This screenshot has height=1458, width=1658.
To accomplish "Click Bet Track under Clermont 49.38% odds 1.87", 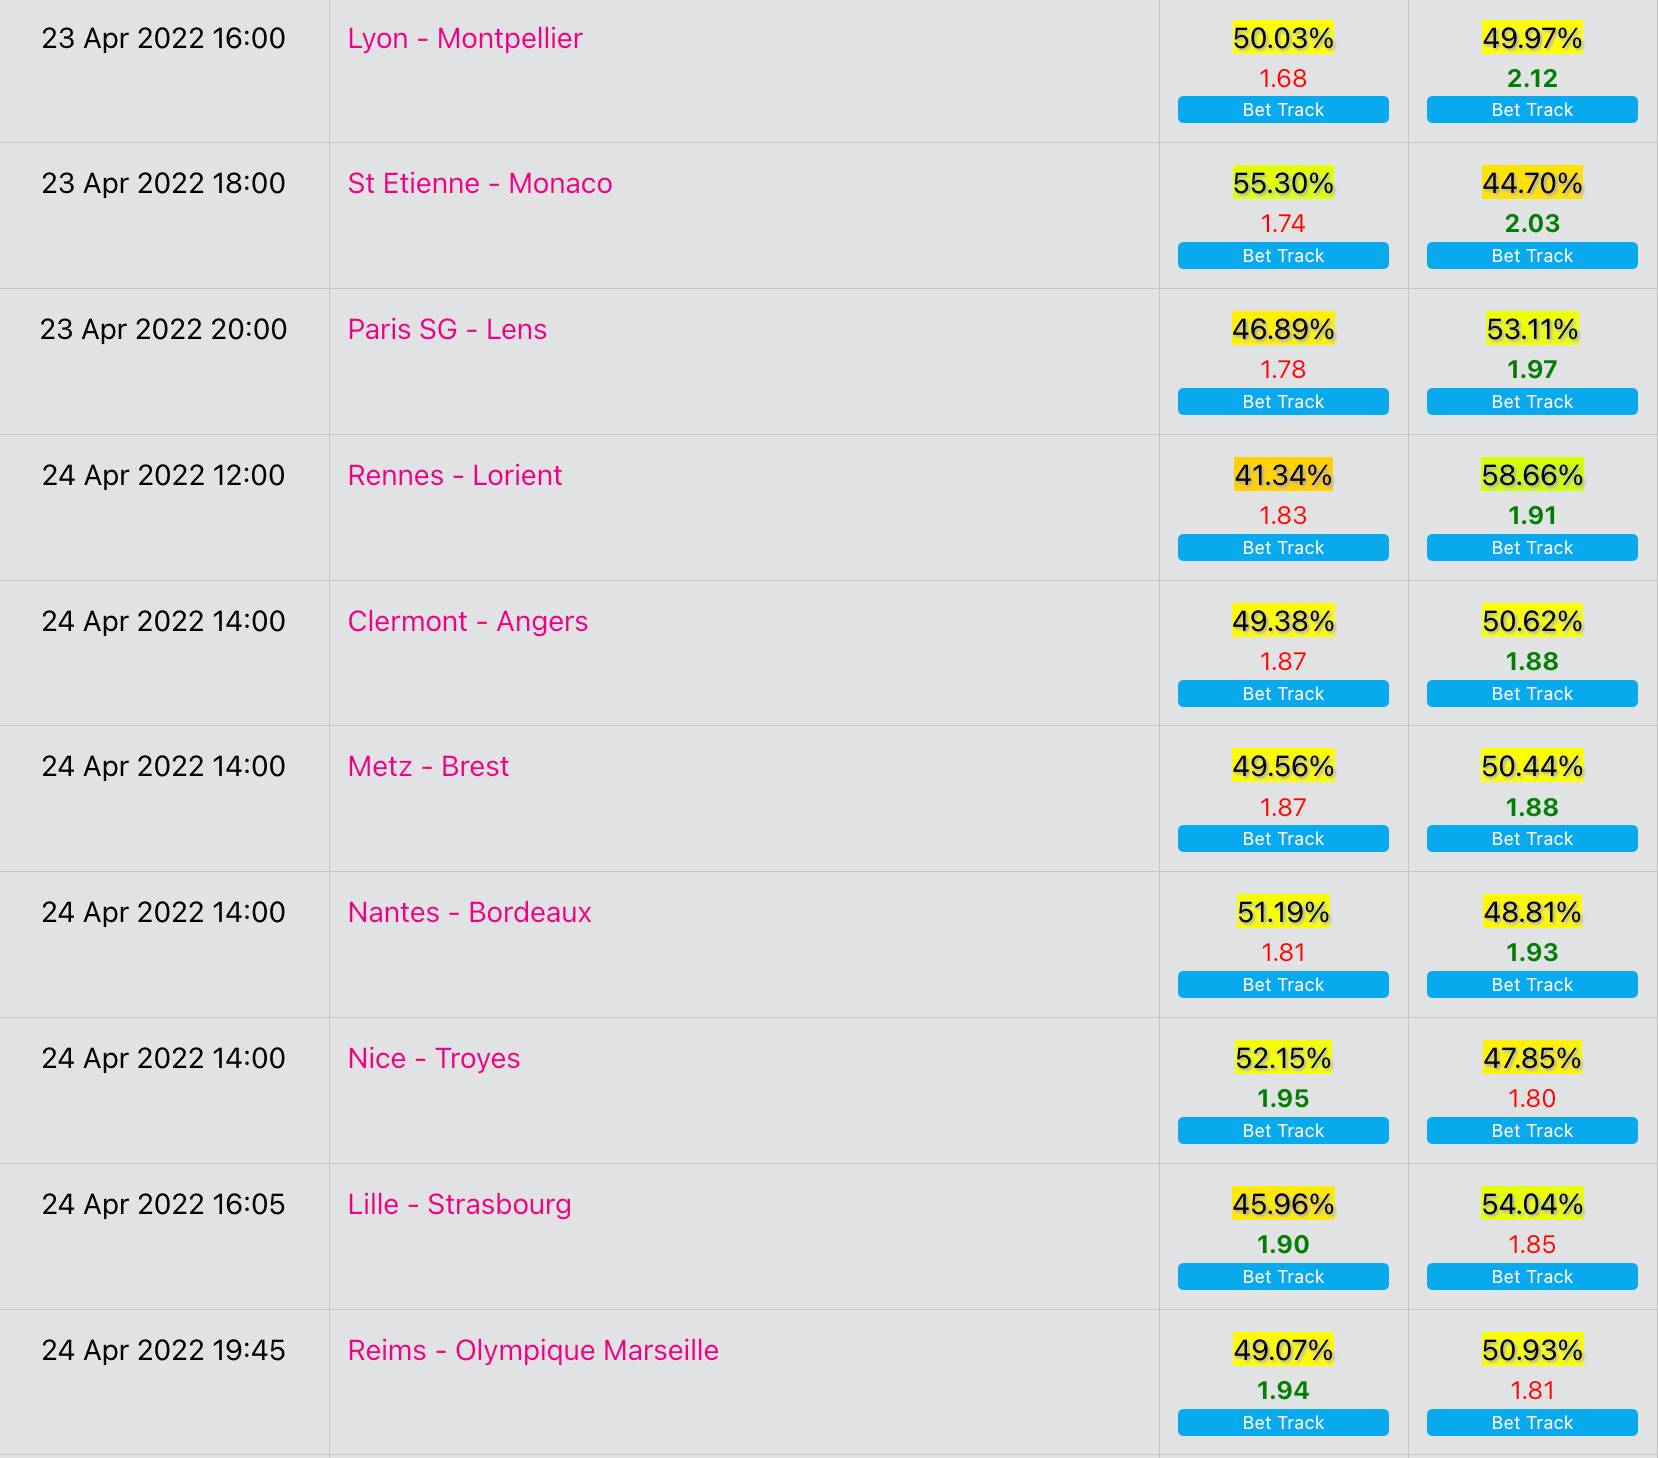I will [x=1283, y=694].
